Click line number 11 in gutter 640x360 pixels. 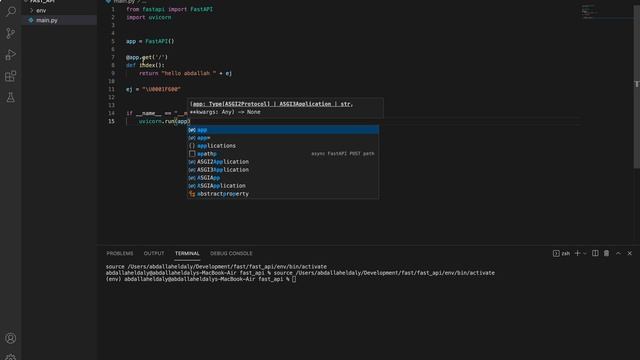pyautogui.click(x=112, y=89)
